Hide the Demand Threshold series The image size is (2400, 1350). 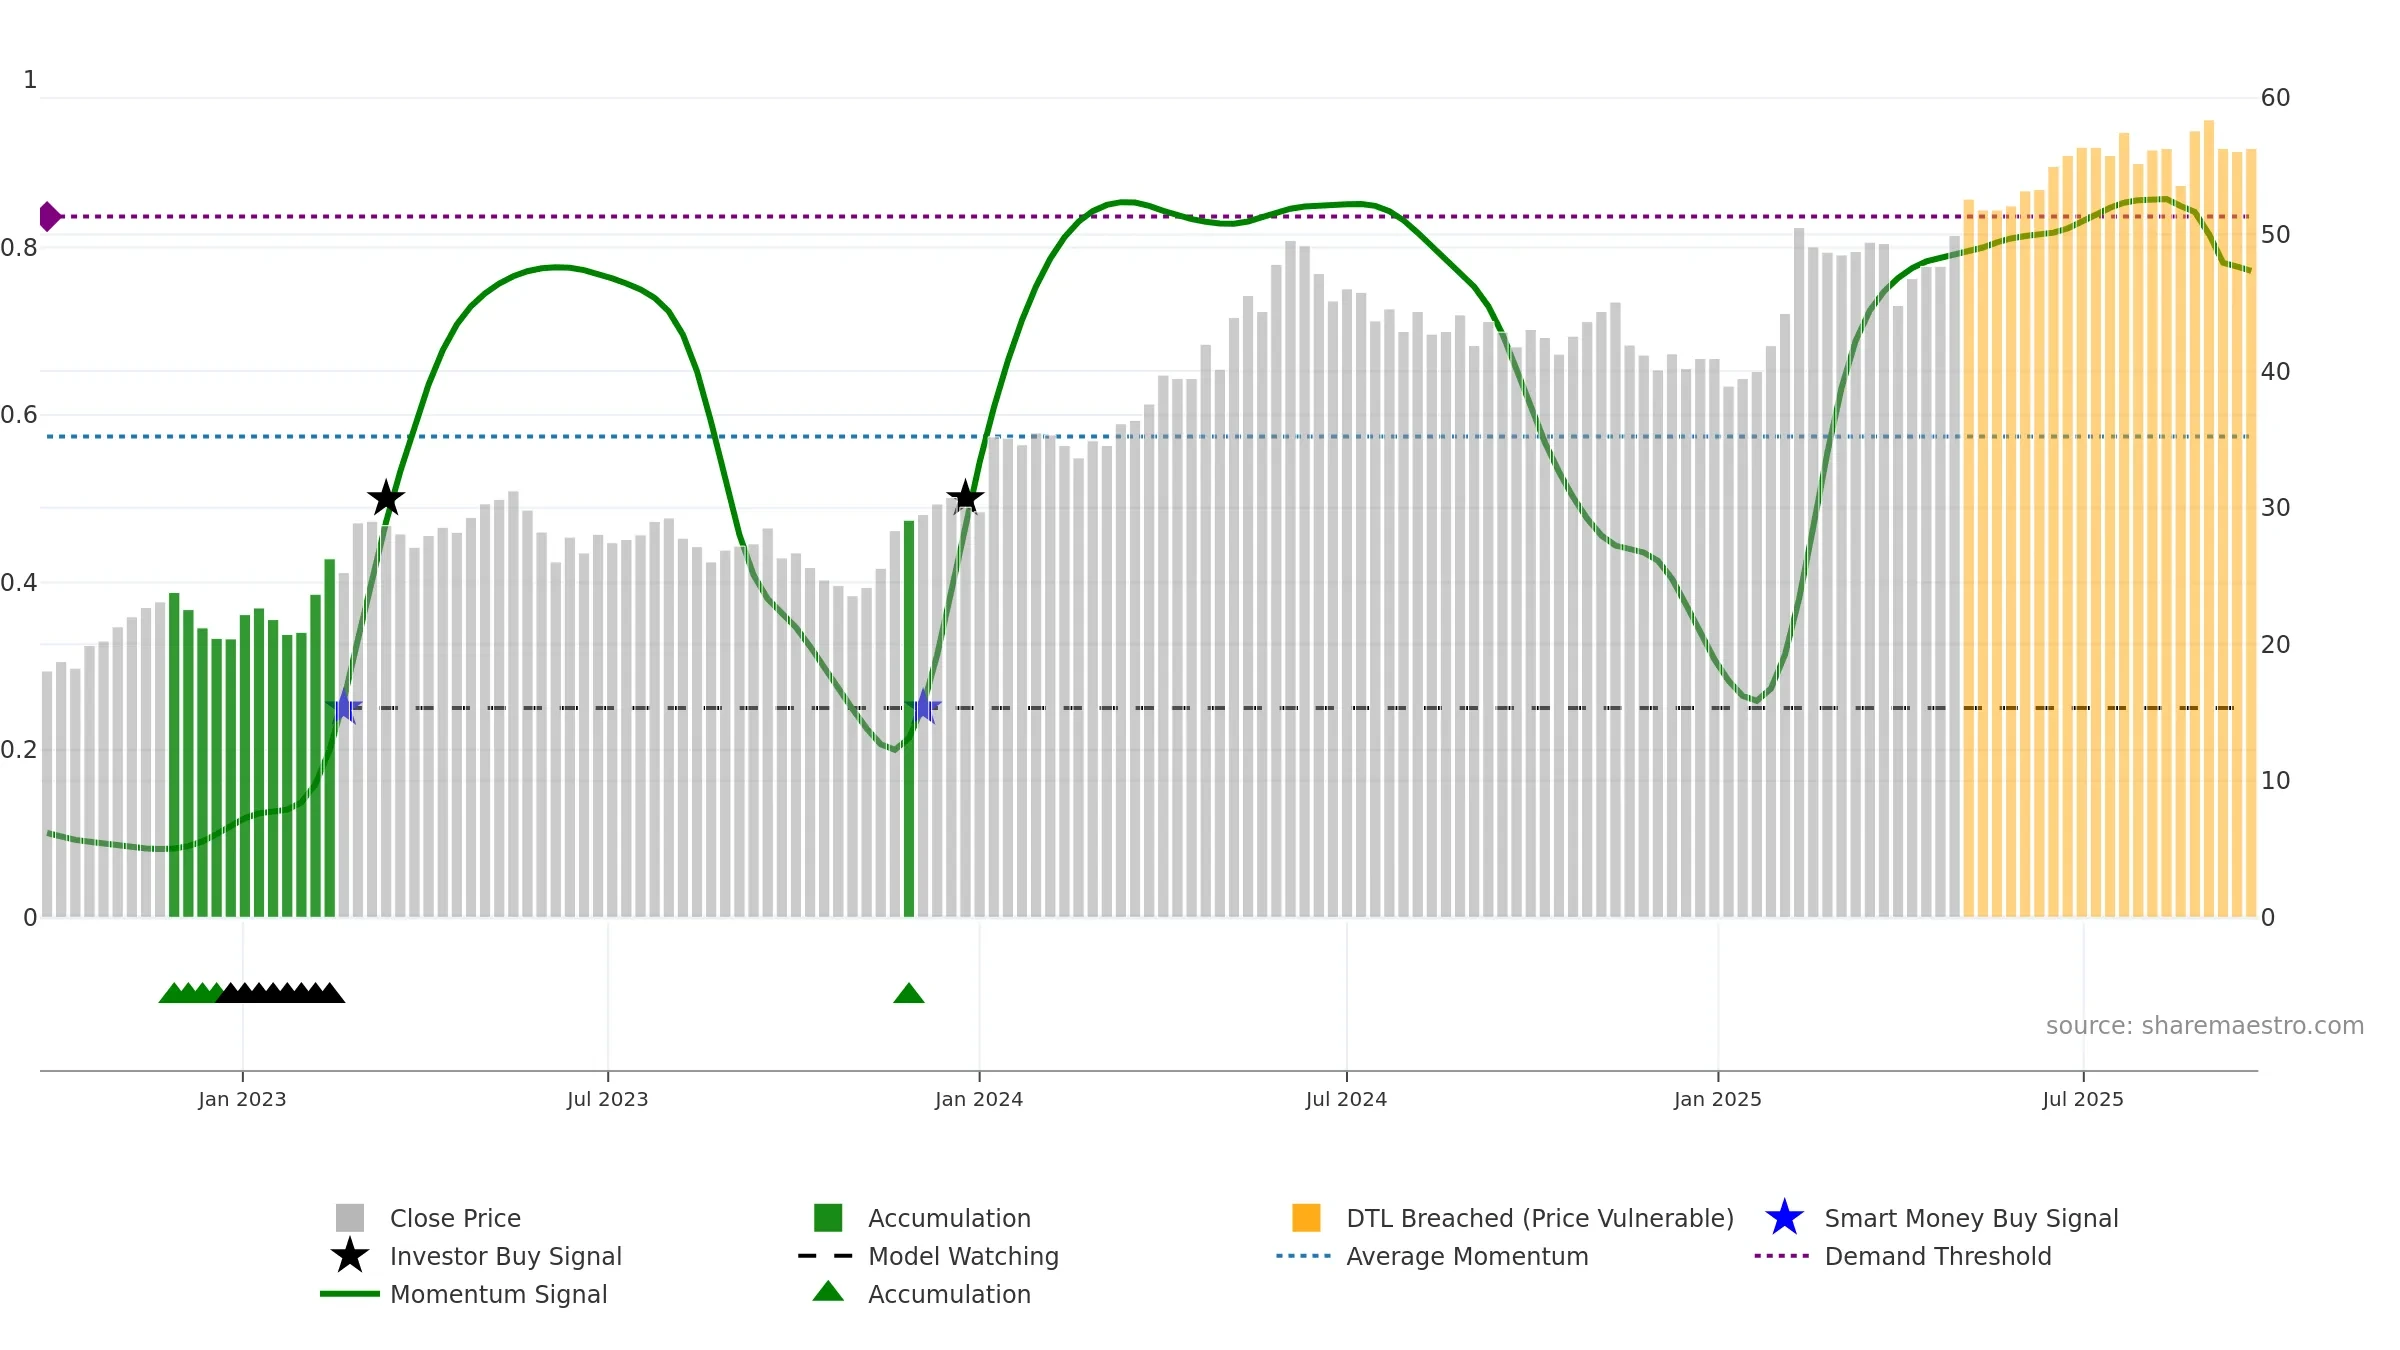(1937, 1256)
